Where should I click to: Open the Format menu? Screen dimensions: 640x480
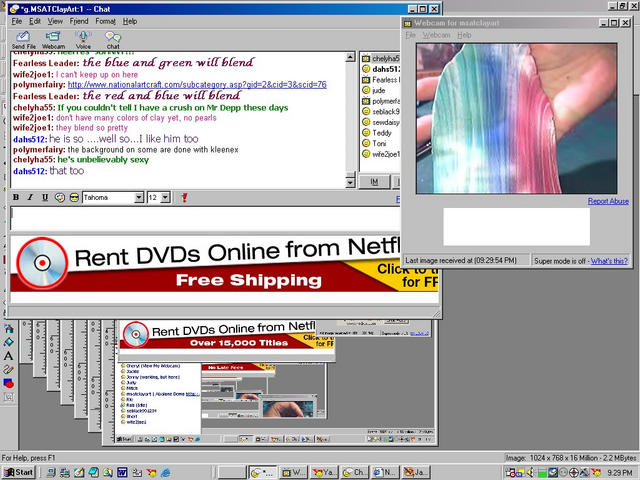point(105,21)
